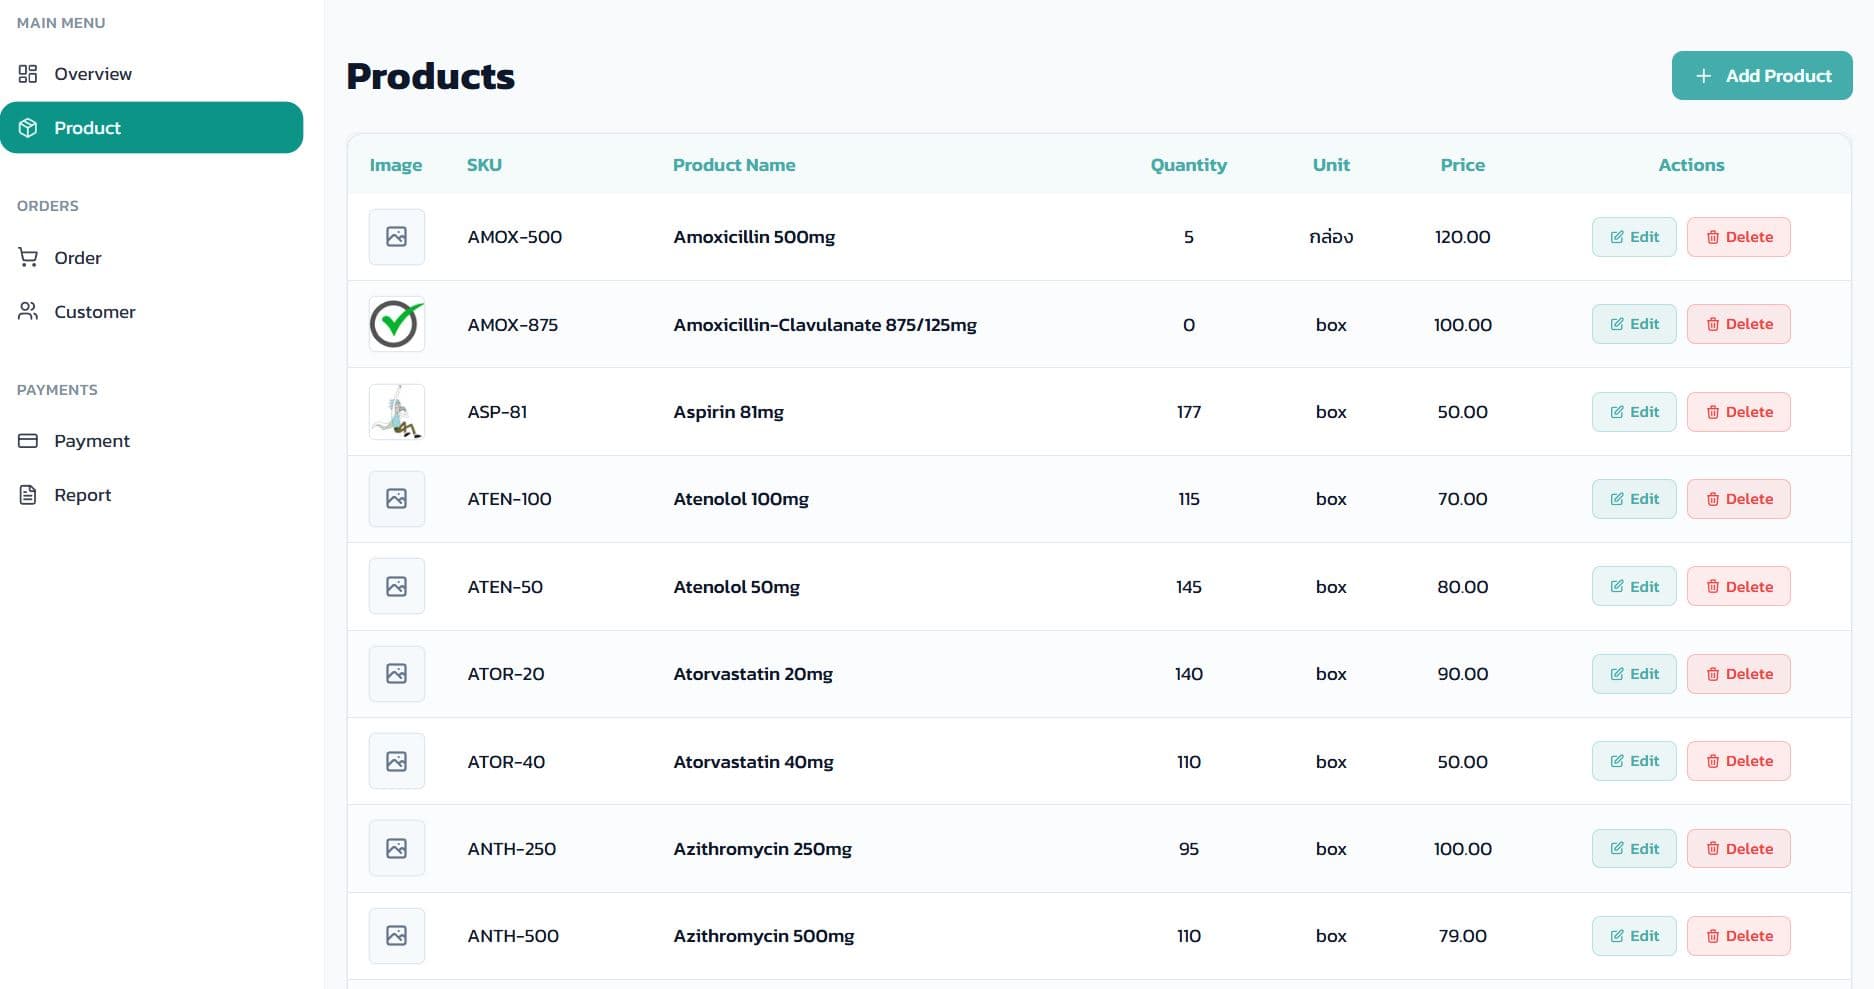This screenshot has height=989, width=1874.
Task: Edit the Atorvastatin 20mg product
Action: pyautogui.click(x=1634, y=673)
